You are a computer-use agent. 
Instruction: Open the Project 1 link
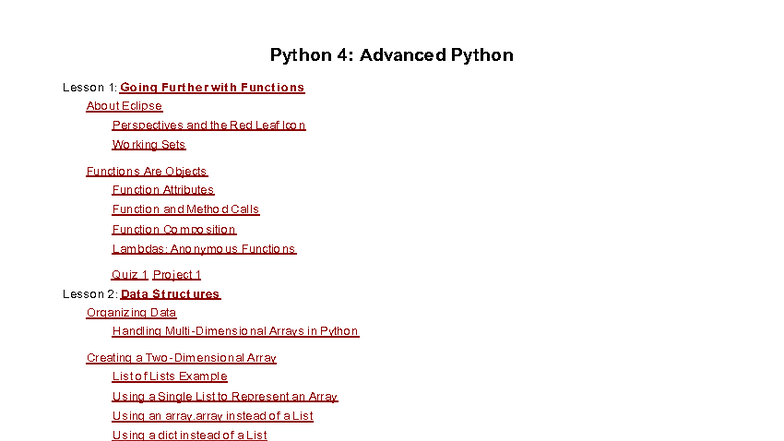tap(177, 275)
